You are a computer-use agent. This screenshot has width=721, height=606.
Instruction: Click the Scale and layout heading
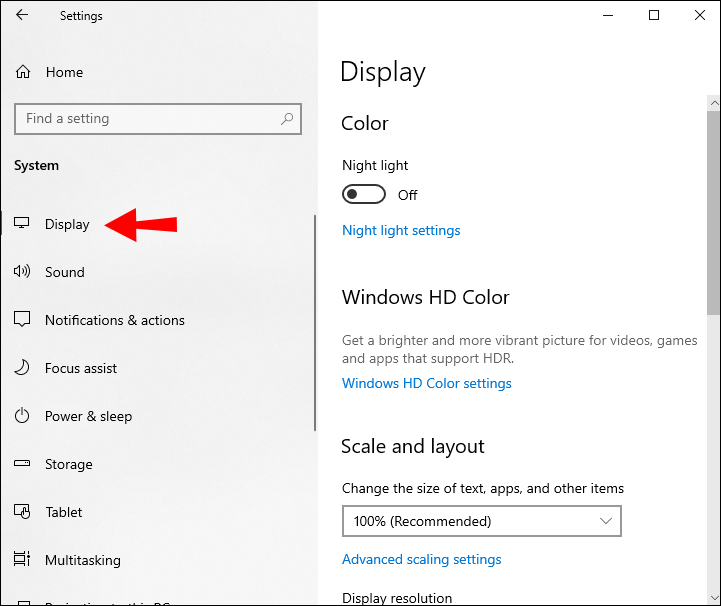click(x=412, y=446)
